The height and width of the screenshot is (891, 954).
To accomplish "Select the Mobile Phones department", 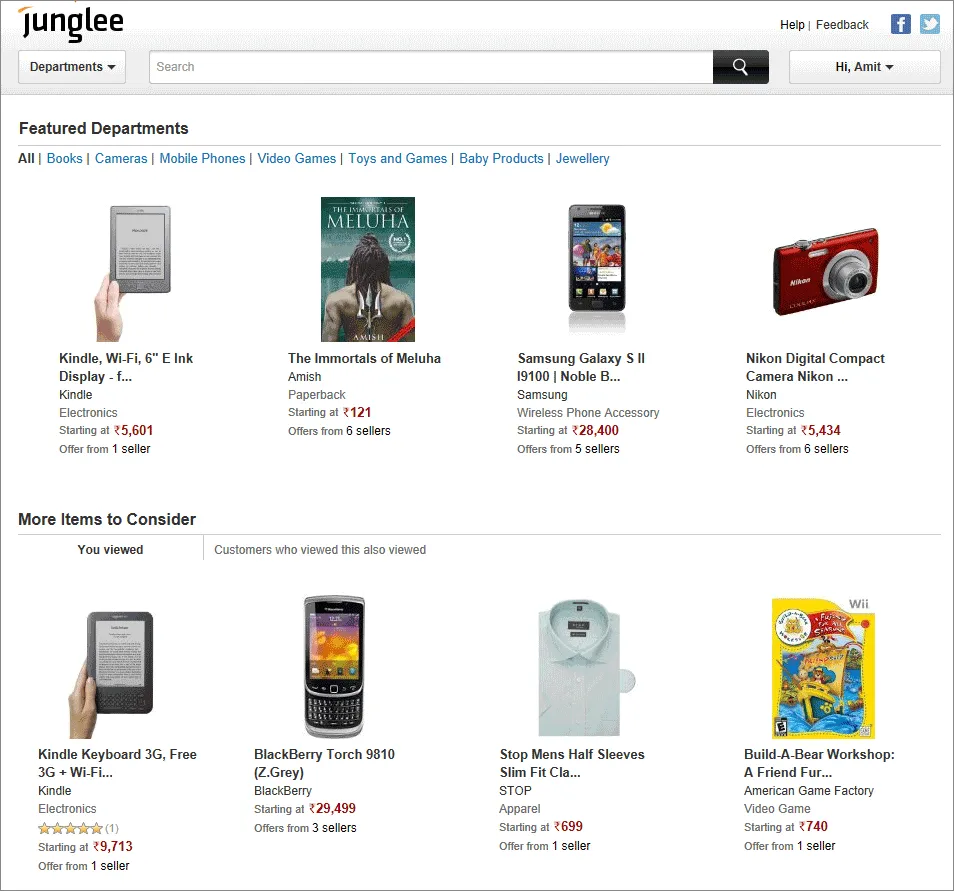I will coord(202,158).
